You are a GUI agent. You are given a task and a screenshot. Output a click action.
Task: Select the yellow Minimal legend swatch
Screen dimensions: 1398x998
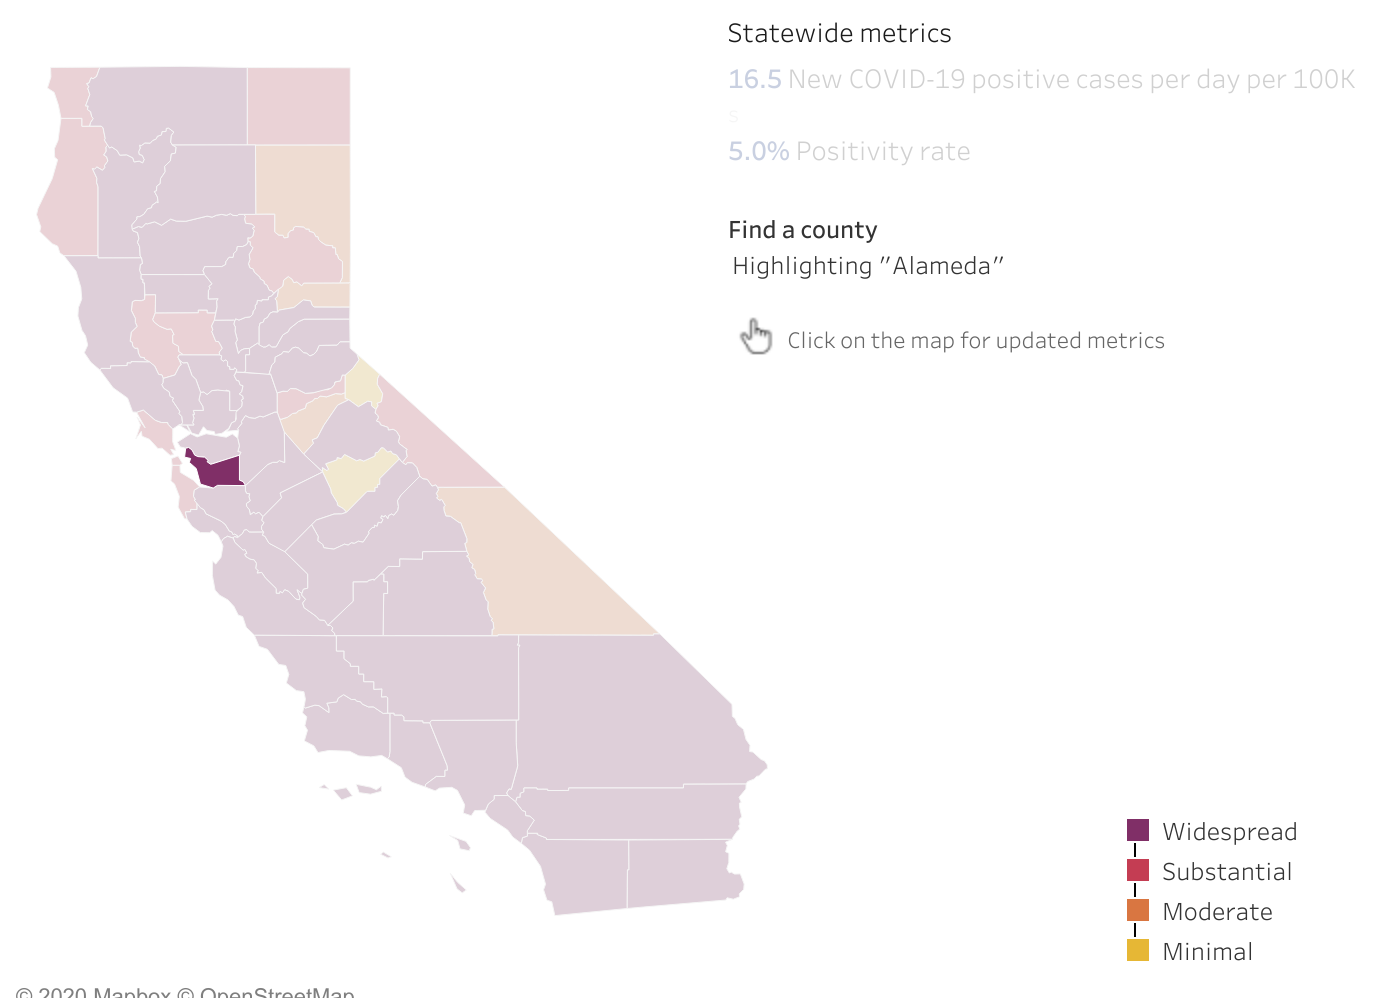click(x=1138, y=950)
